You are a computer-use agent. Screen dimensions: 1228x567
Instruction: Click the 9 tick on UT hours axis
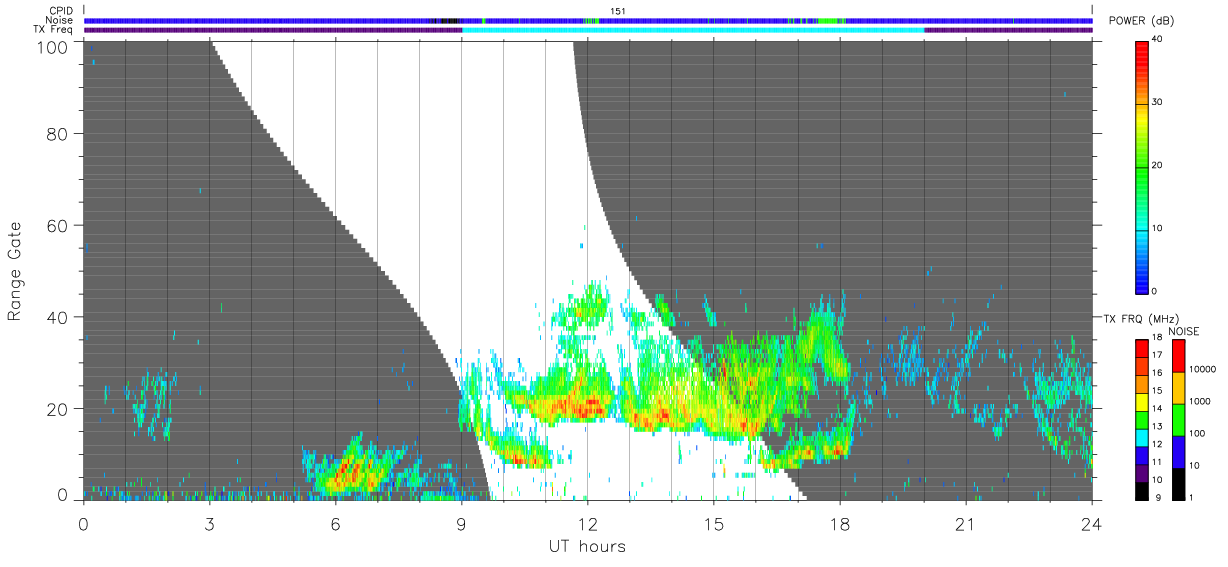click(x=461, y=524)
